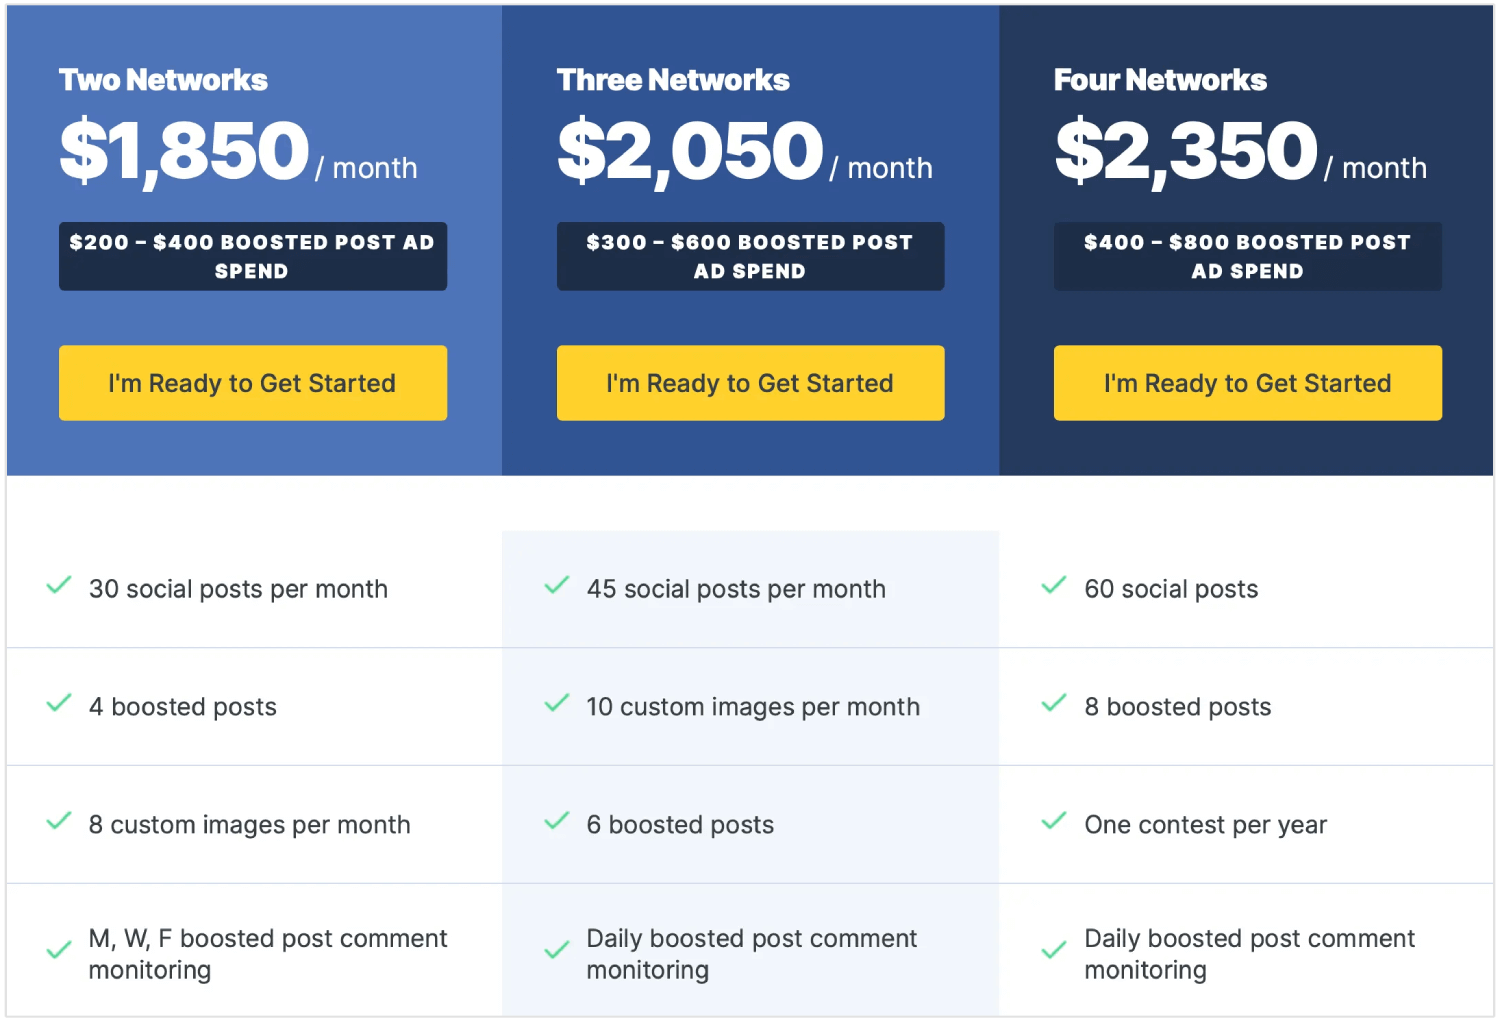Click Get Started under the Three Networks plan

[750, 383]
